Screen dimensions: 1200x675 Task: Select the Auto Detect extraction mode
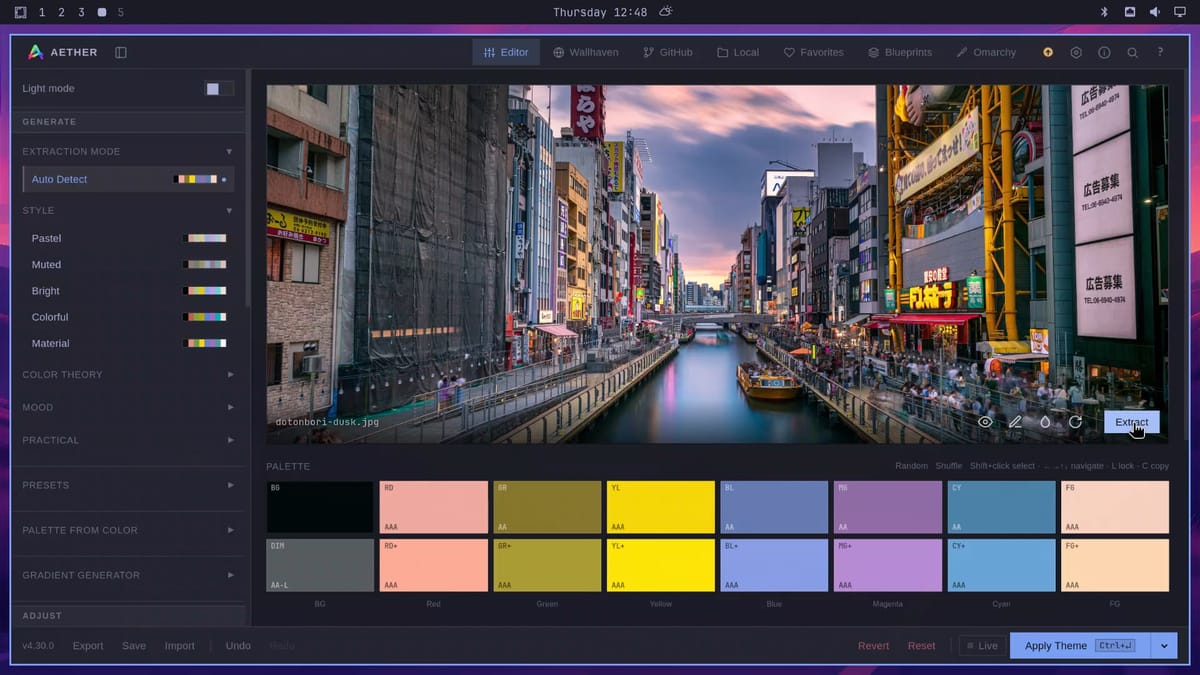click(x=129, y=179)
